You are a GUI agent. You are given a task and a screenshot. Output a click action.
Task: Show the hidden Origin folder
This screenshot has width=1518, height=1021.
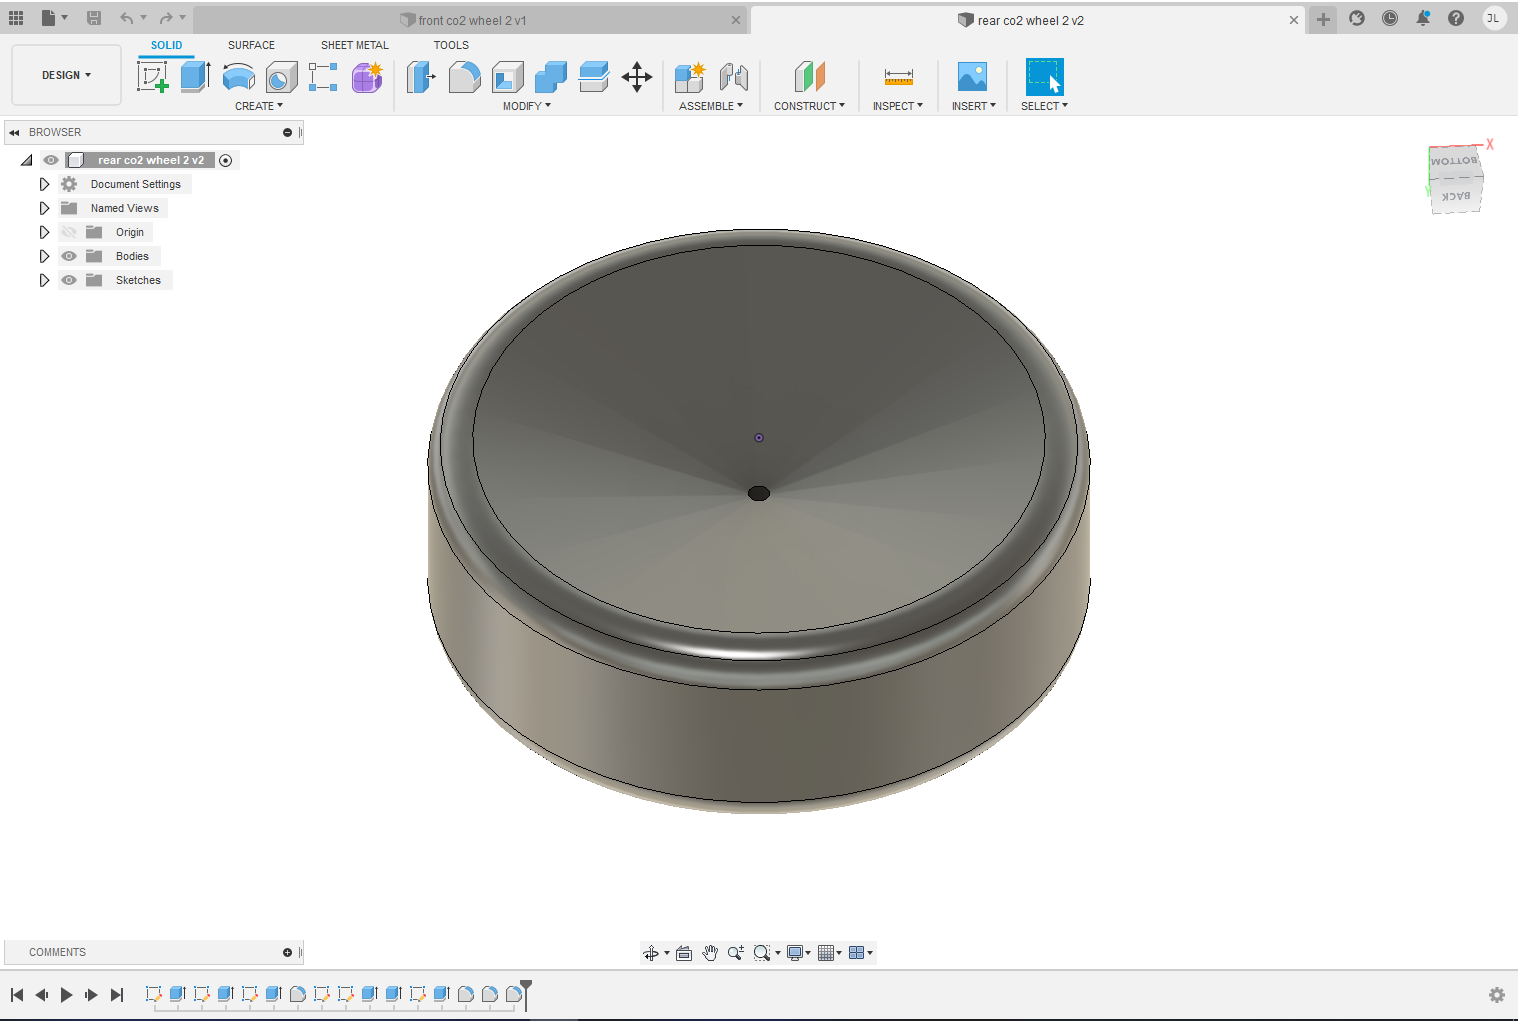[x=69, y=232]
